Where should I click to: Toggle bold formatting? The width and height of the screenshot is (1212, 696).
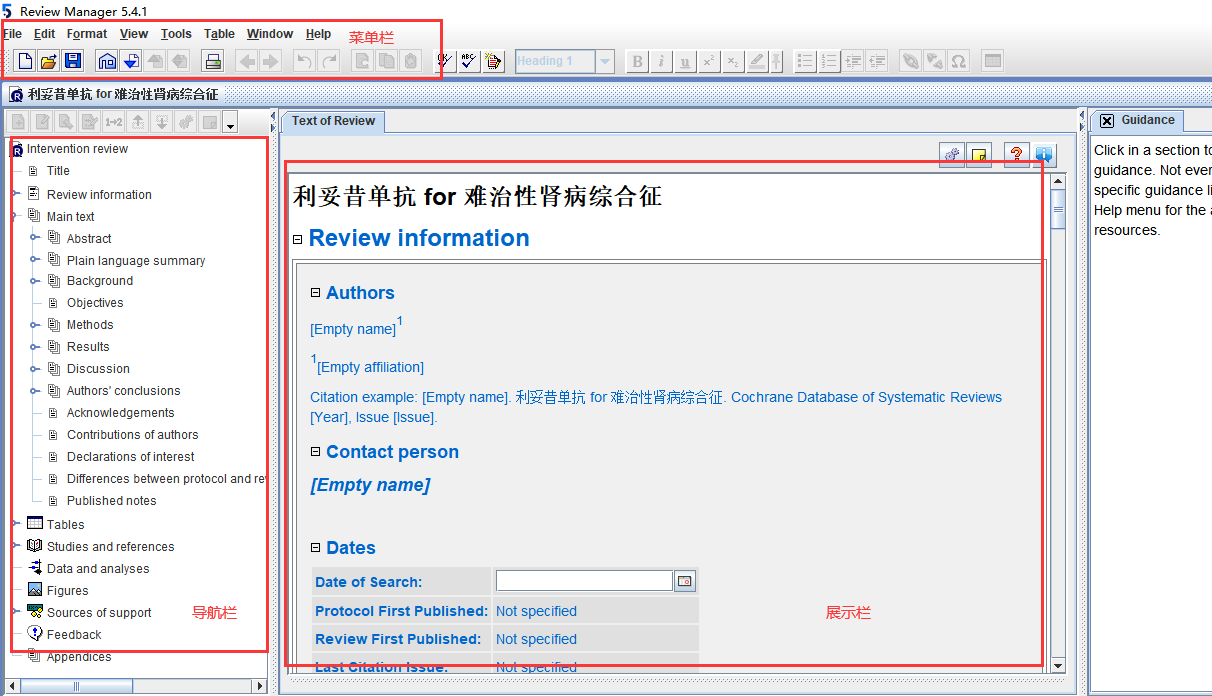point(637,61)
